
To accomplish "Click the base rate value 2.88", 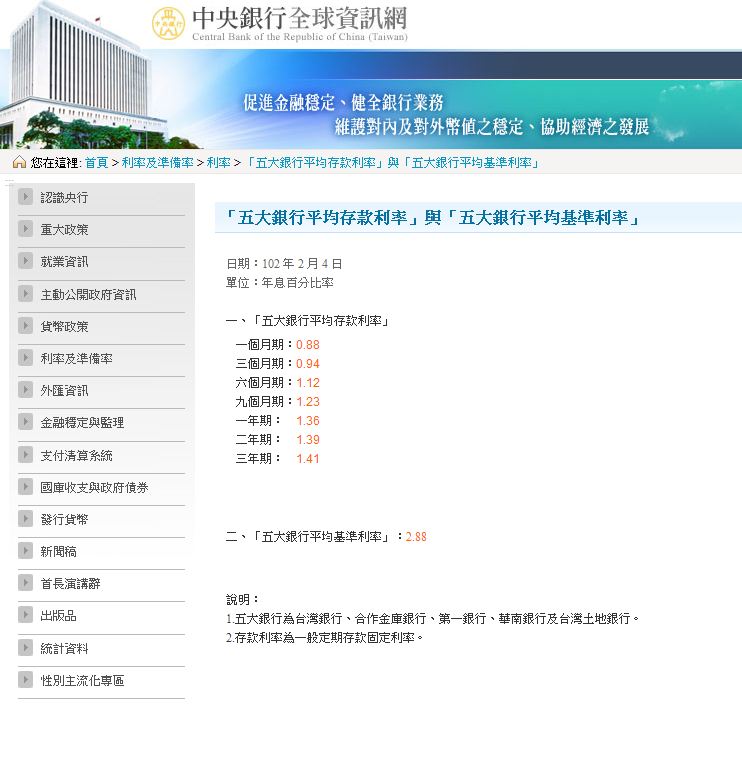I will point(416,537).
